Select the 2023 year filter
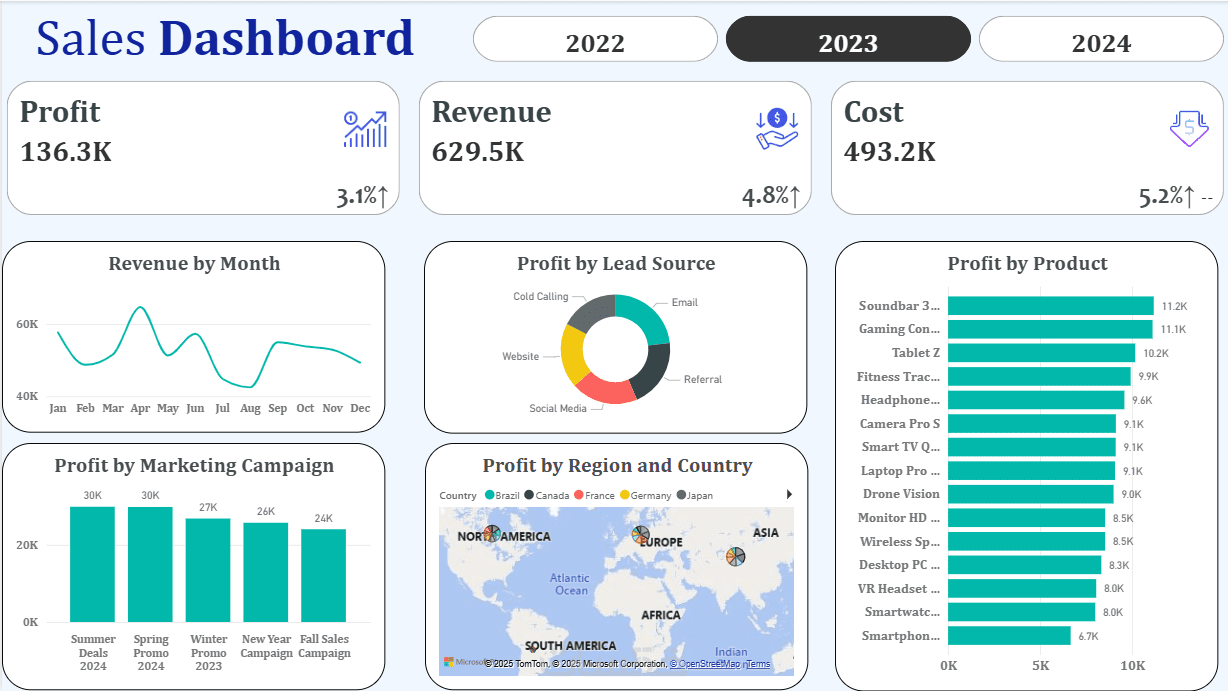The image size is (1228, 691). click(848, 39)
